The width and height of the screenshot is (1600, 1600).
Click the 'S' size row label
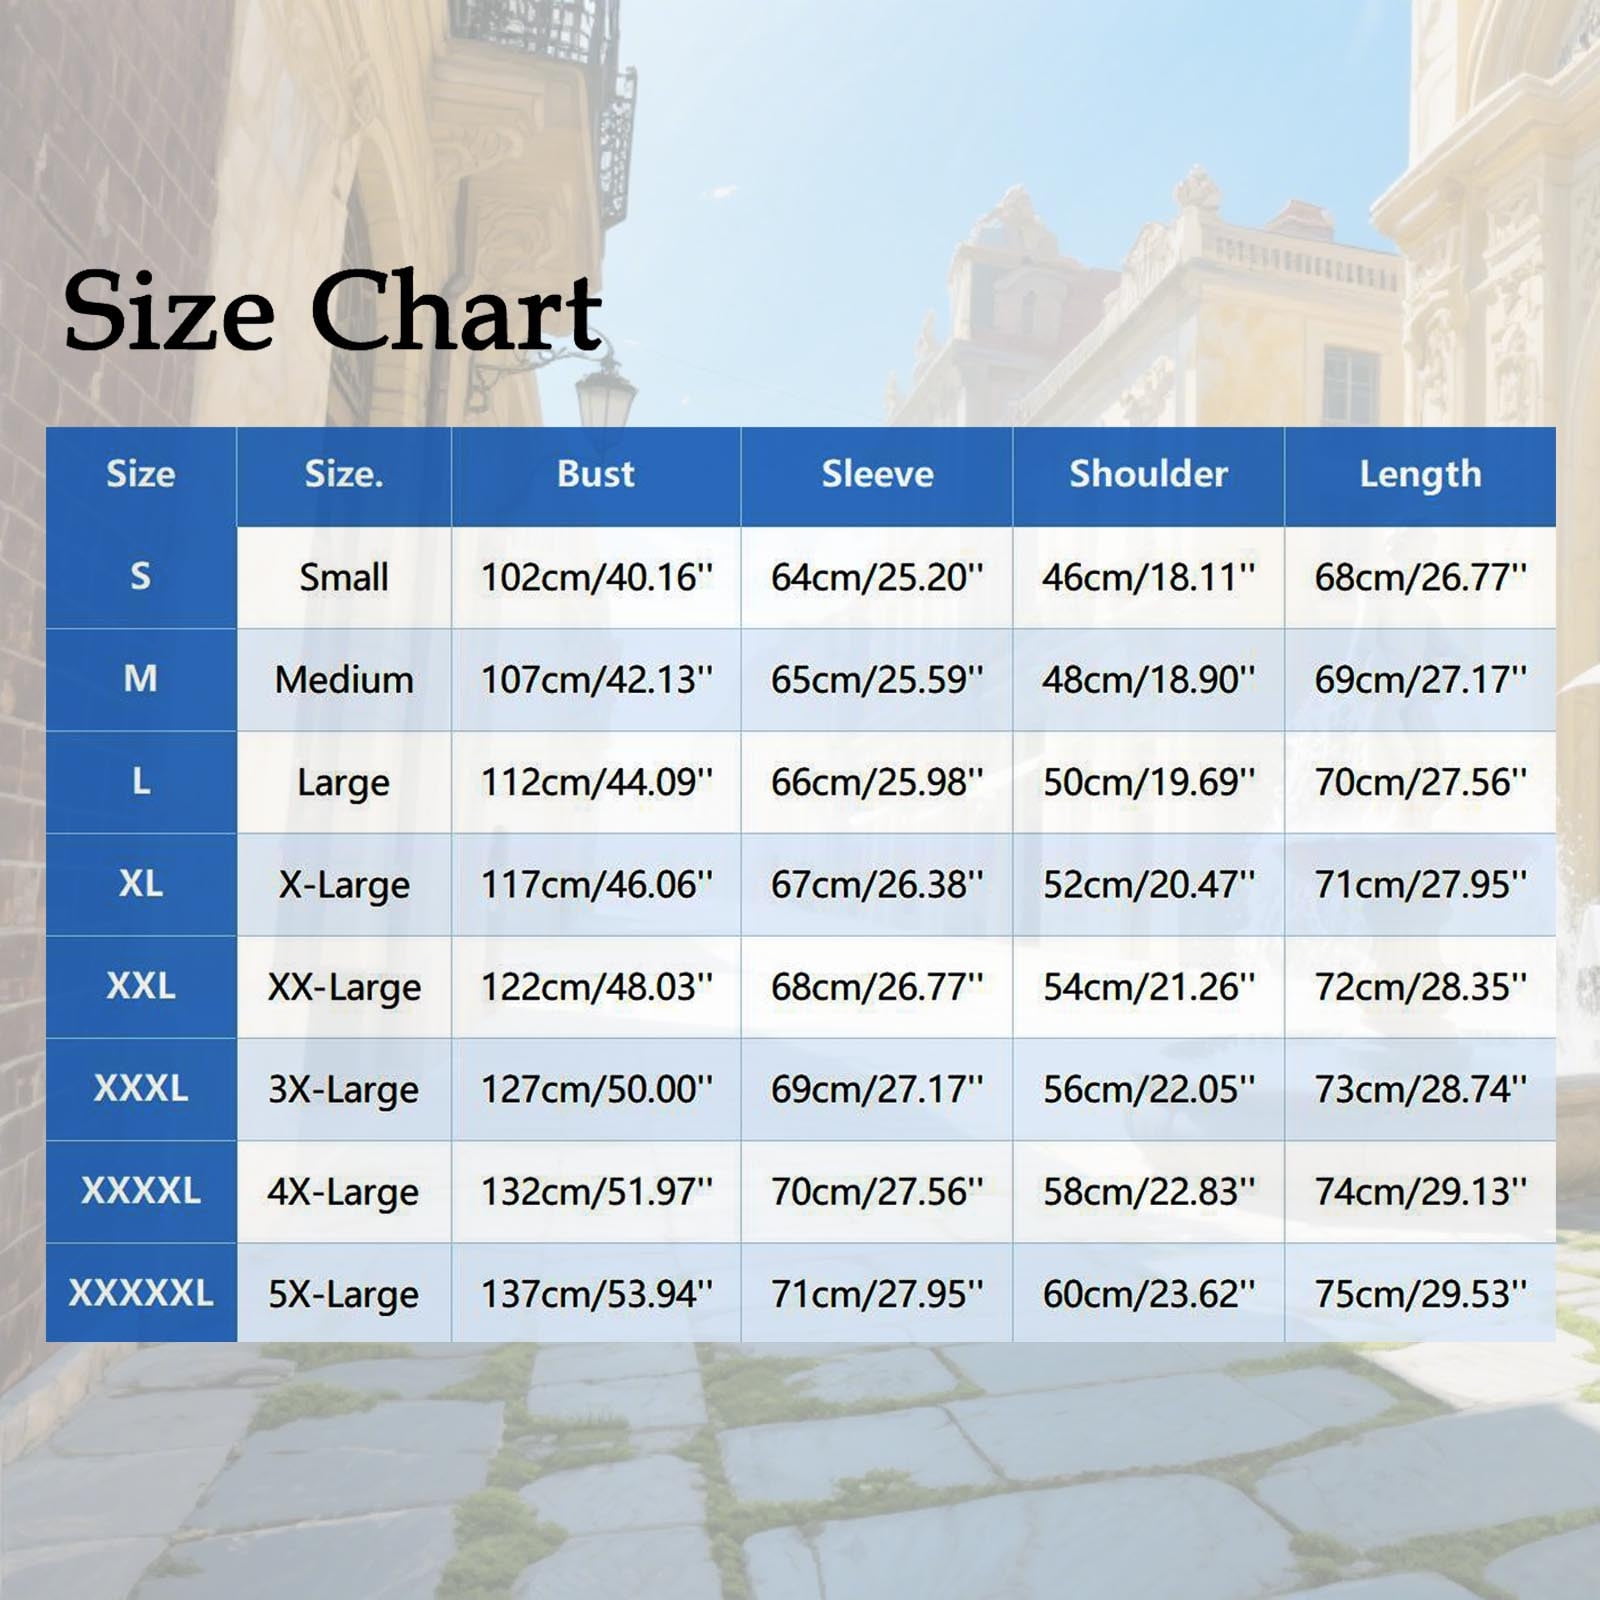141,576
